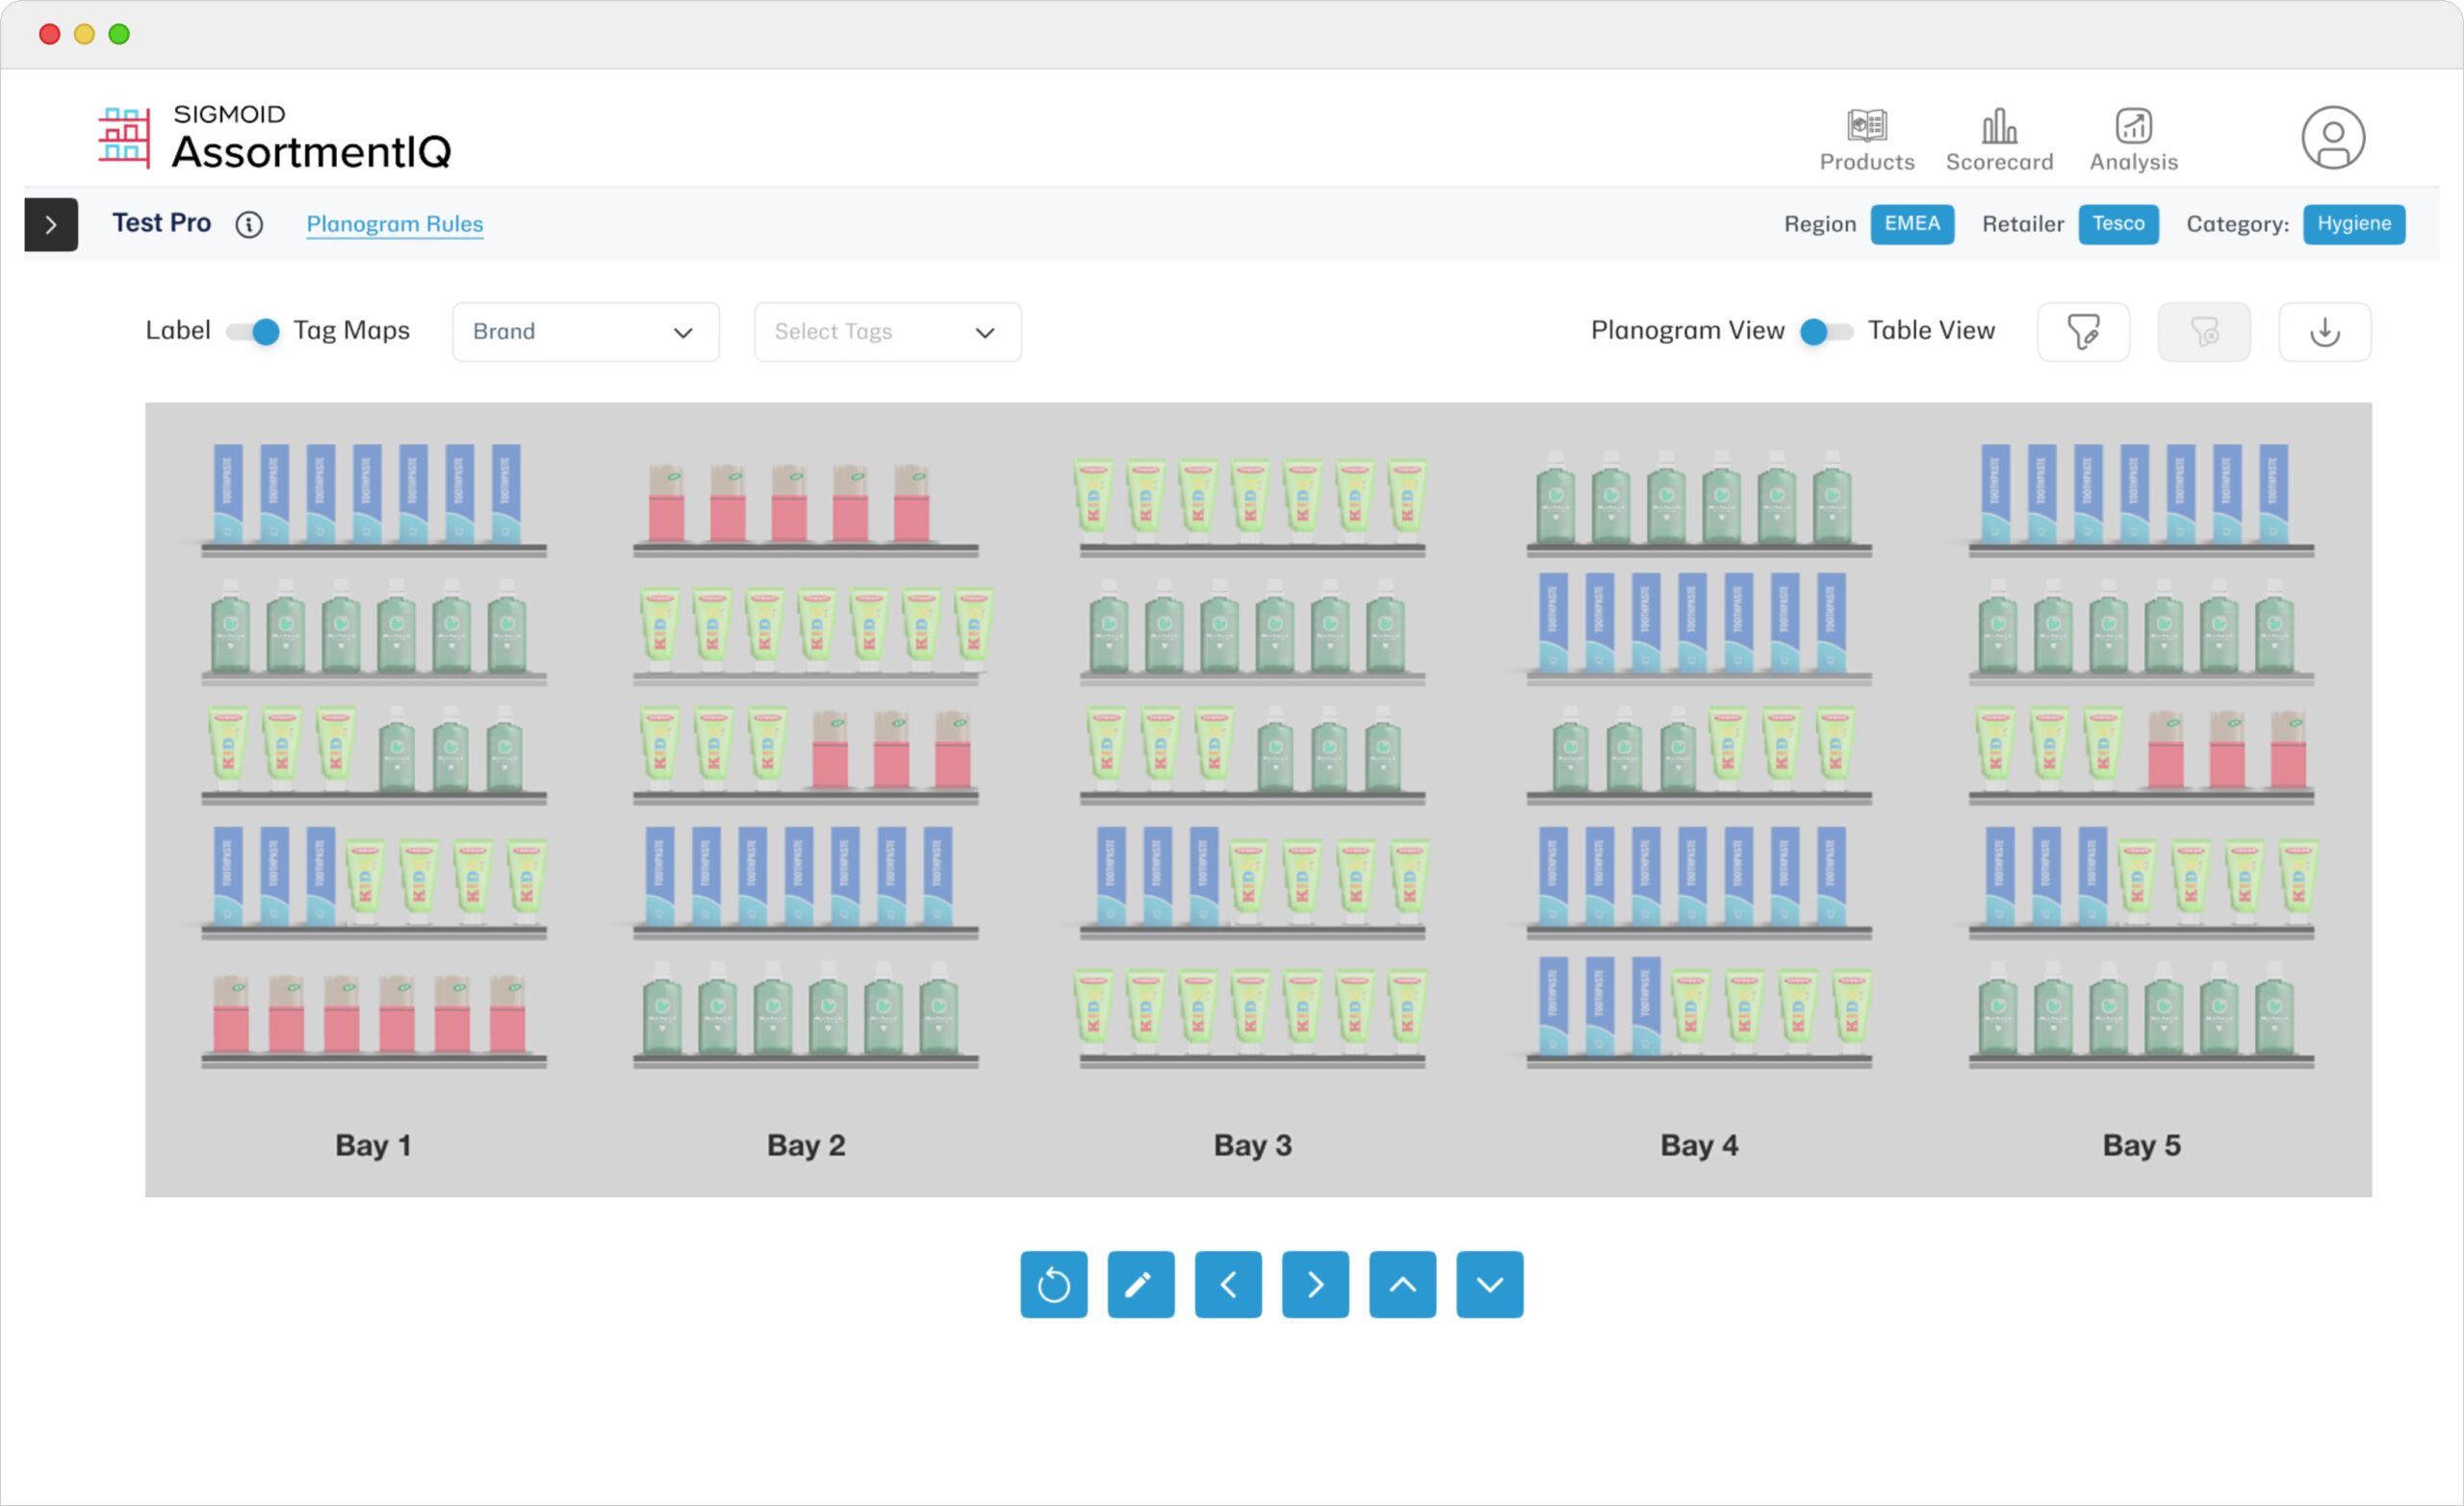This screenshot has height=1506, width=2464.
Task: Toggle Planogram View / Table View switch
Action: [1825, 332]
